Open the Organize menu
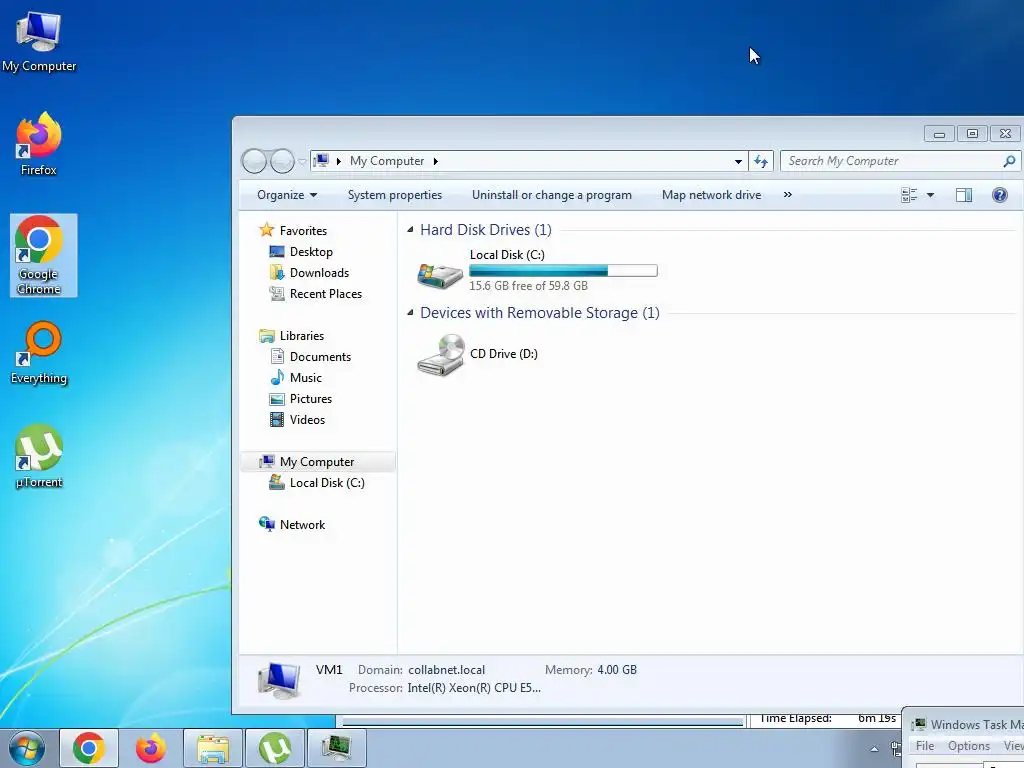Viewport: 1024px width, 768px height. [287, 195]
